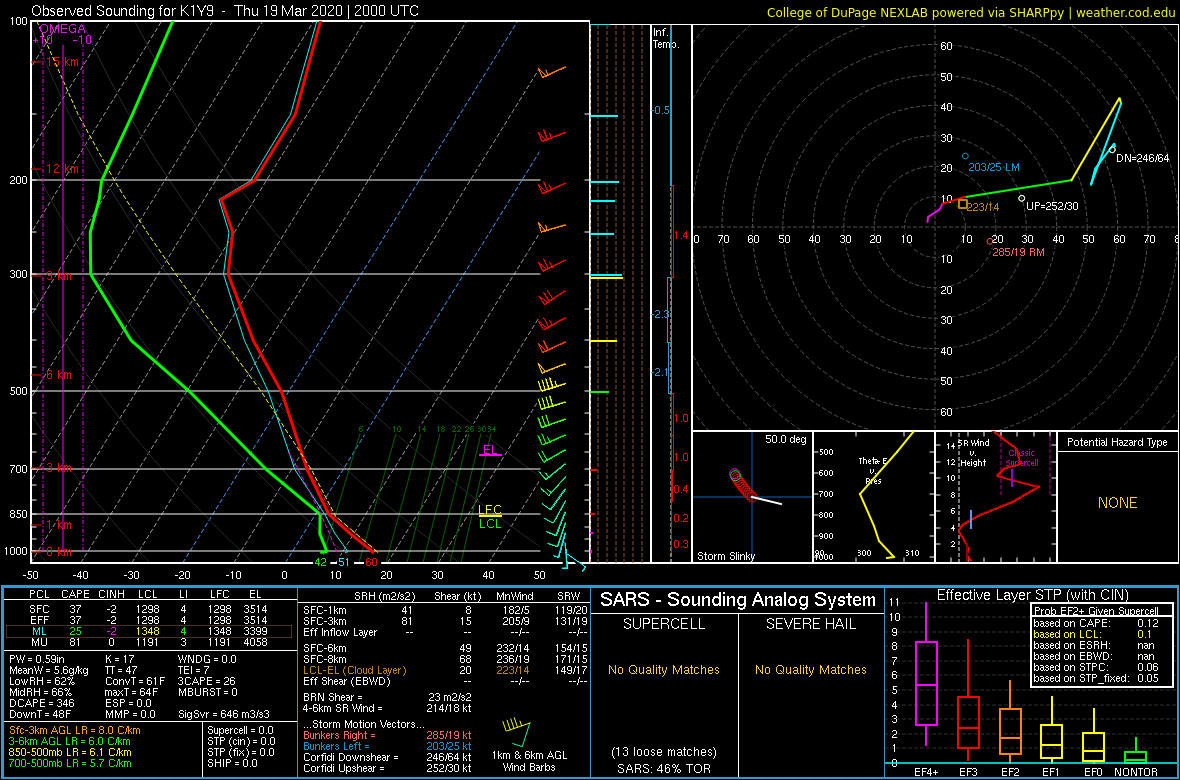This screenshot has height=780, width=1180.
Task: Click the surface temperature value 60
Action: point(370,562)
